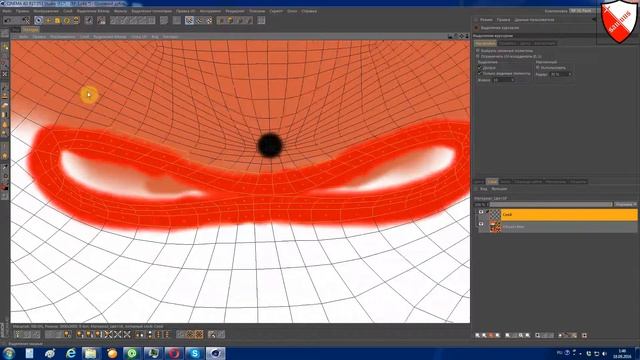
Task: Switch to Cinema 4D taskbar button
Action: [x=215, y=353]
